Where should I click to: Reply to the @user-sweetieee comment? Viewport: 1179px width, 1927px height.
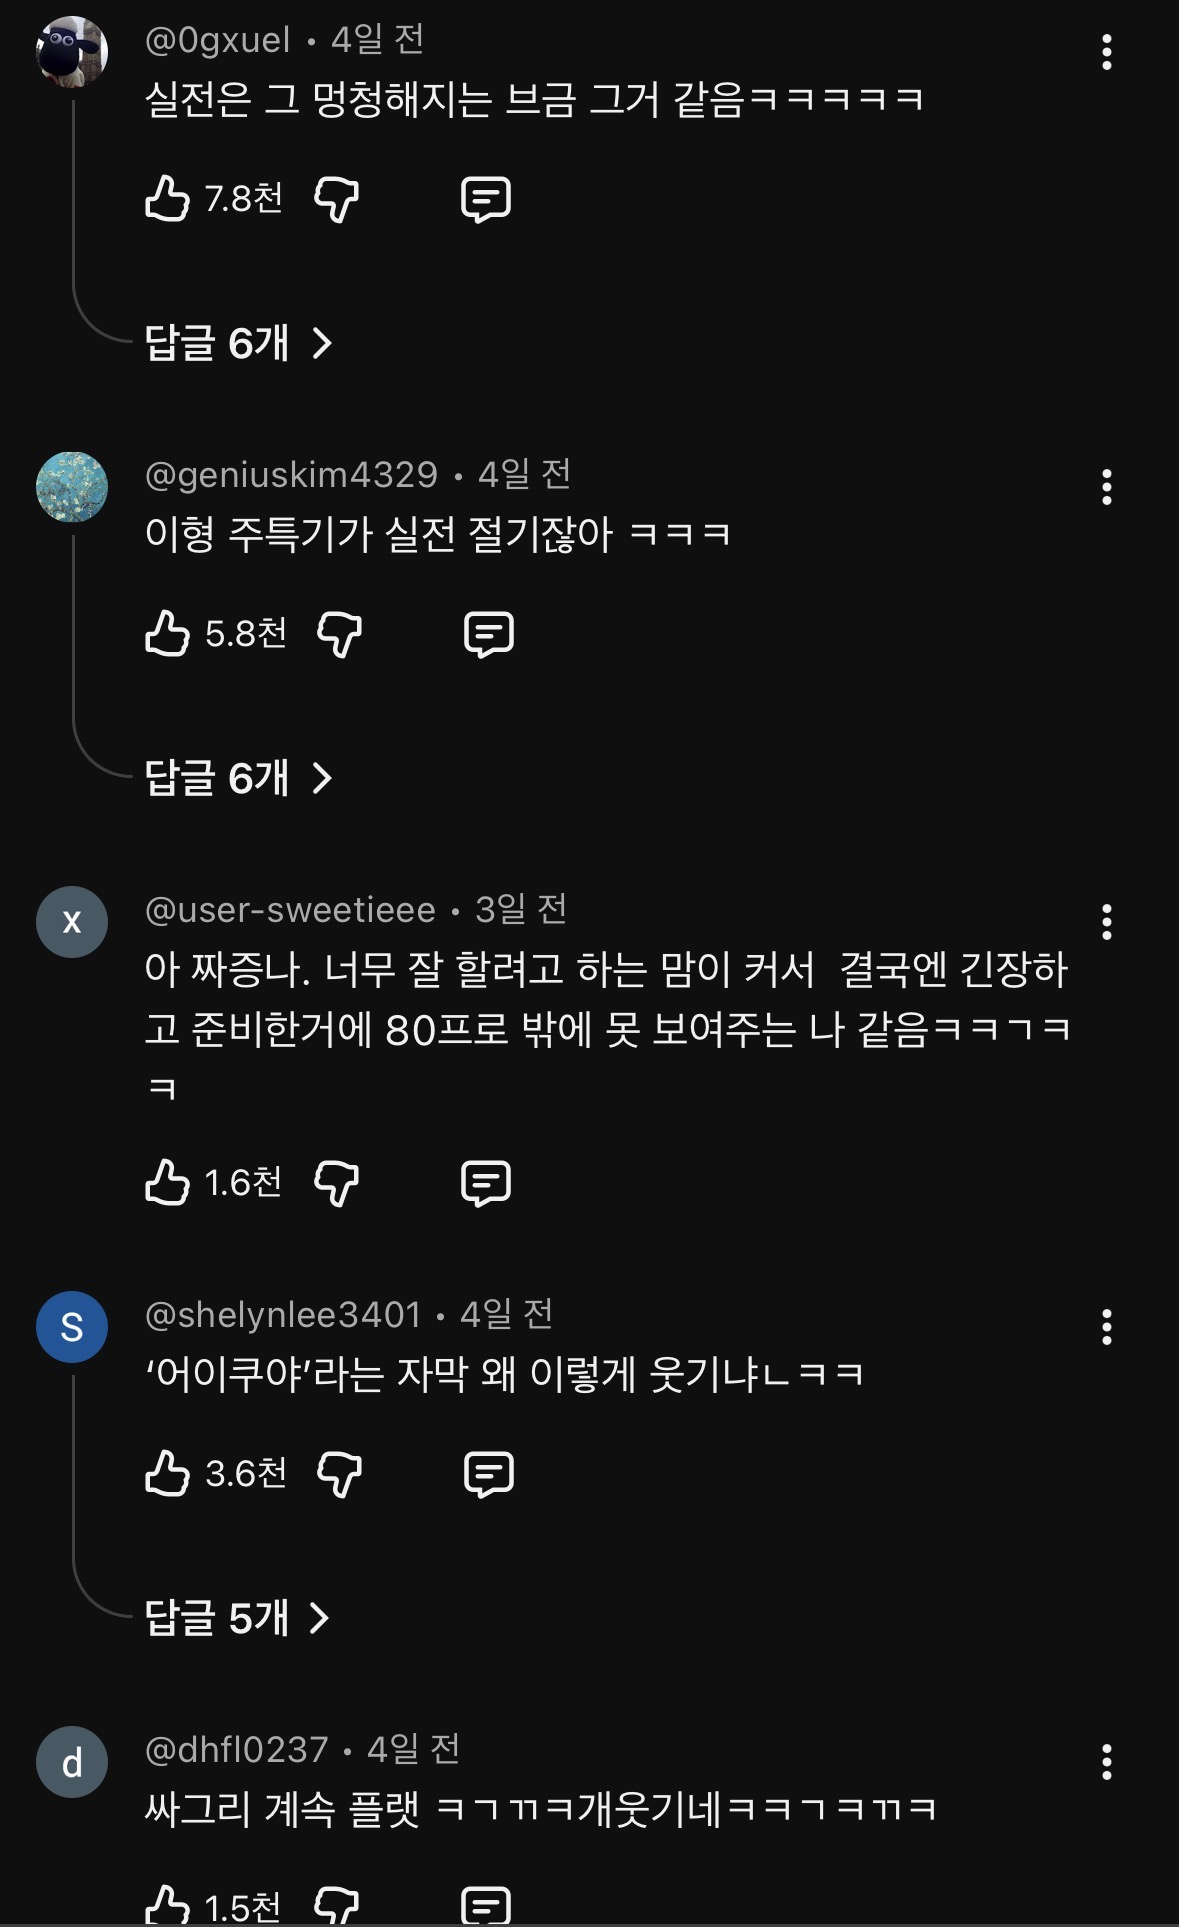(x=486, y=1182)
